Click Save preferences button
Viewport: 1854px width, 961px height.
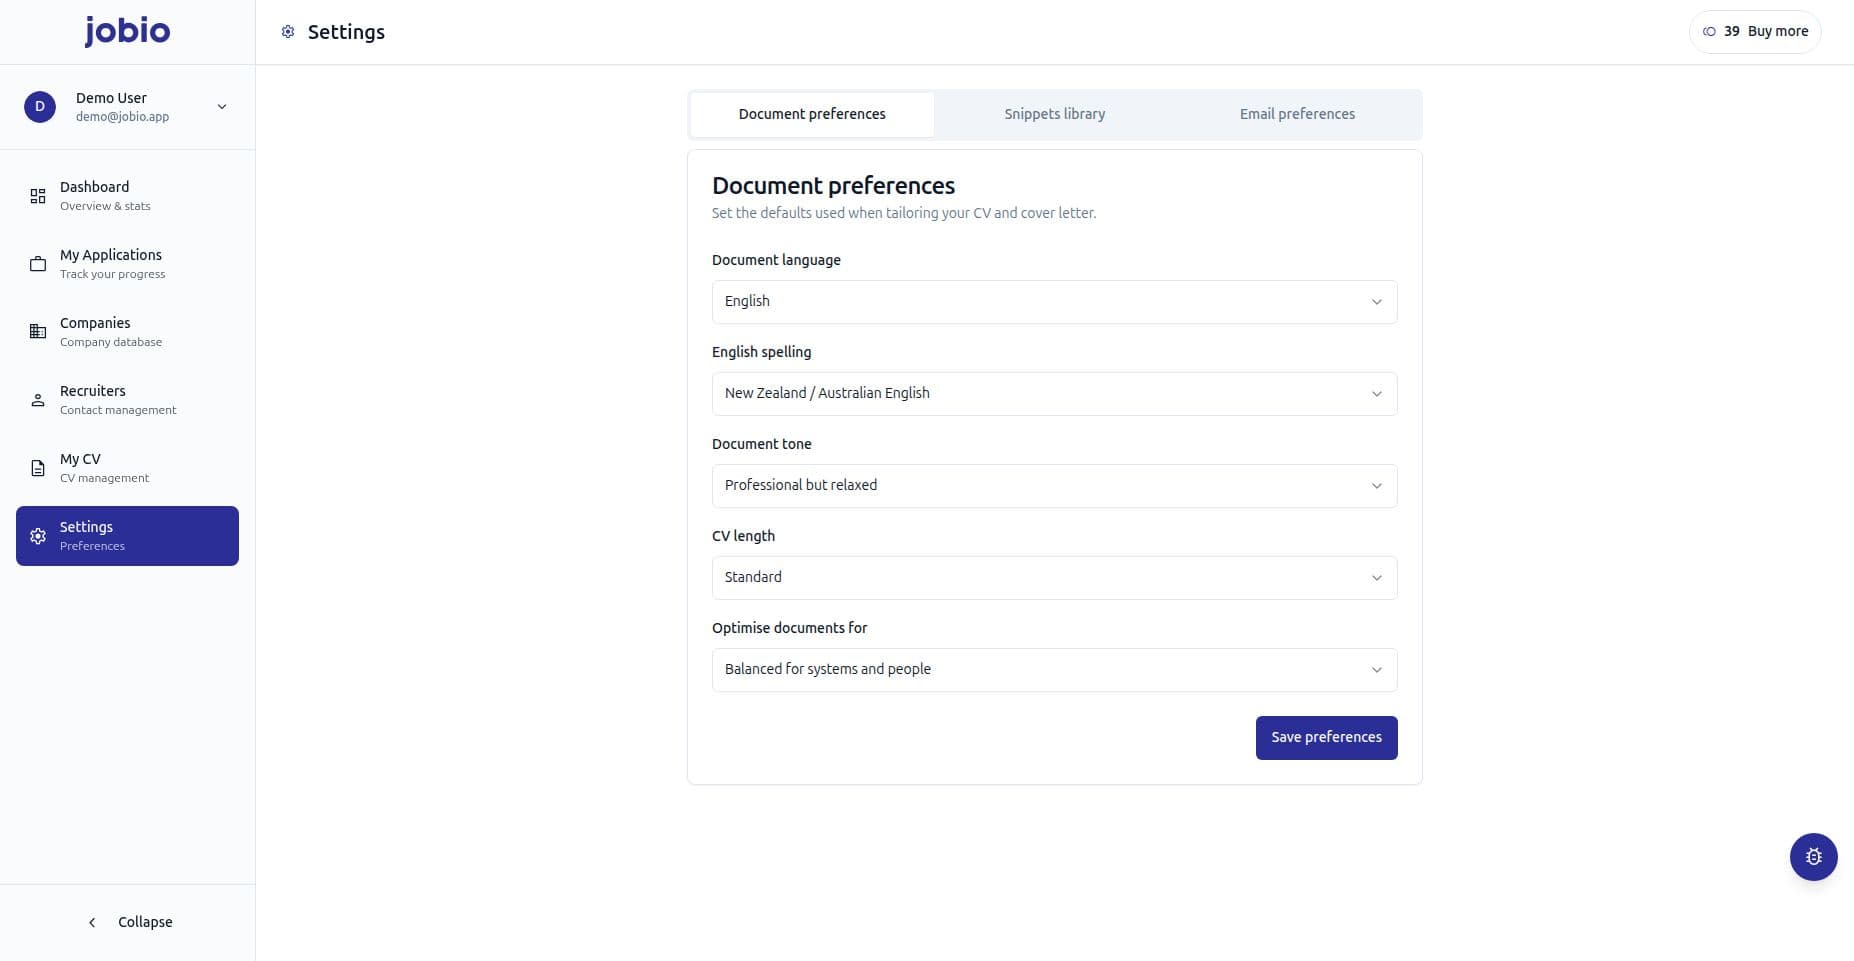coord(1326,738)
